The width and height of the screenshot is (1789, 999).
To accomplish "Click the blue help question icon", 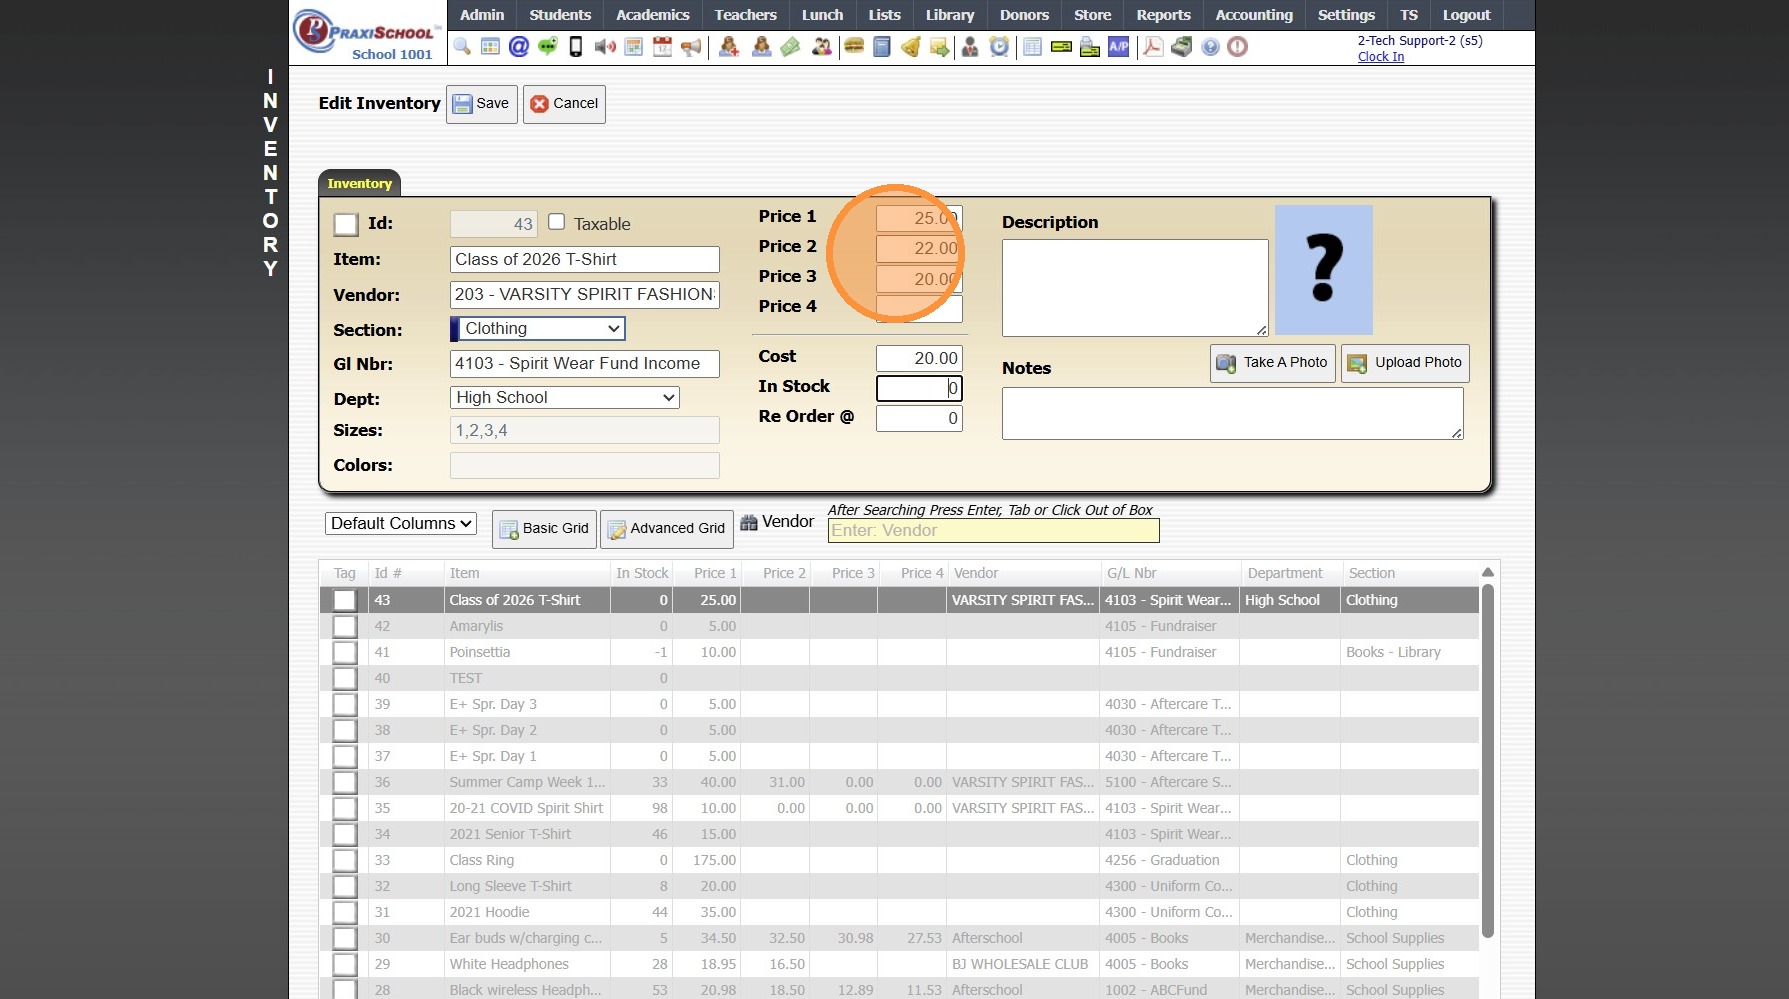I will pos(1210,47).
